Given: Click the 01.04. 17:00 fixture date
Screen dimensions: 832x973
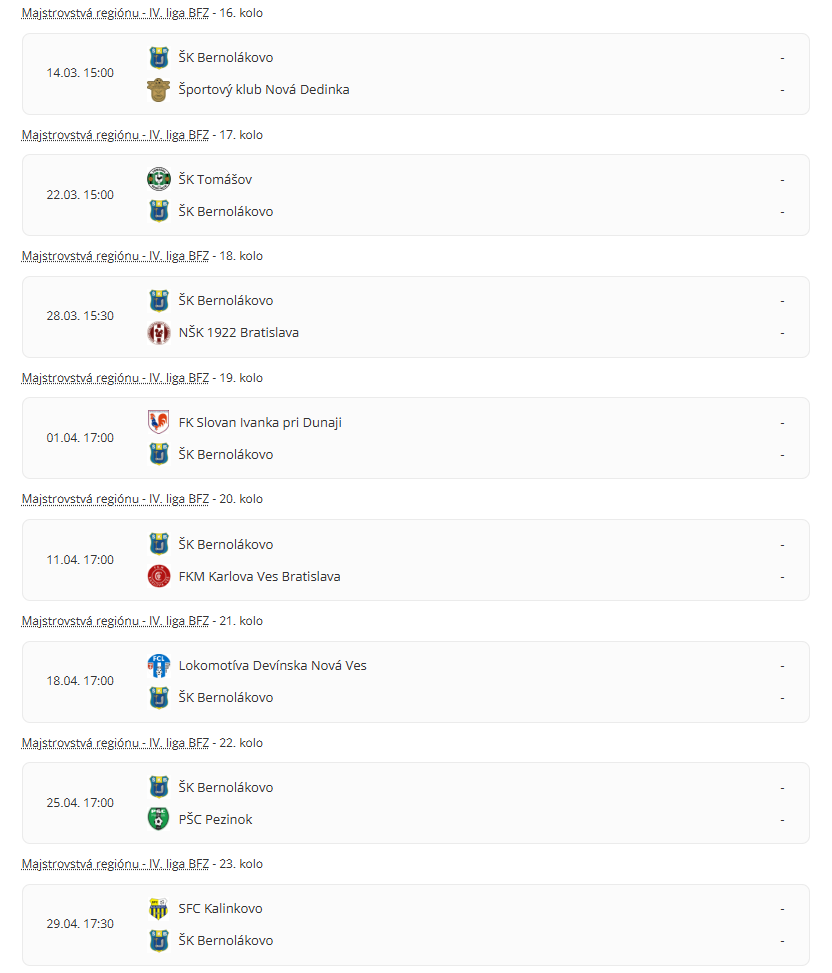Looking at the screenshot, I should [x=80, y=438].
